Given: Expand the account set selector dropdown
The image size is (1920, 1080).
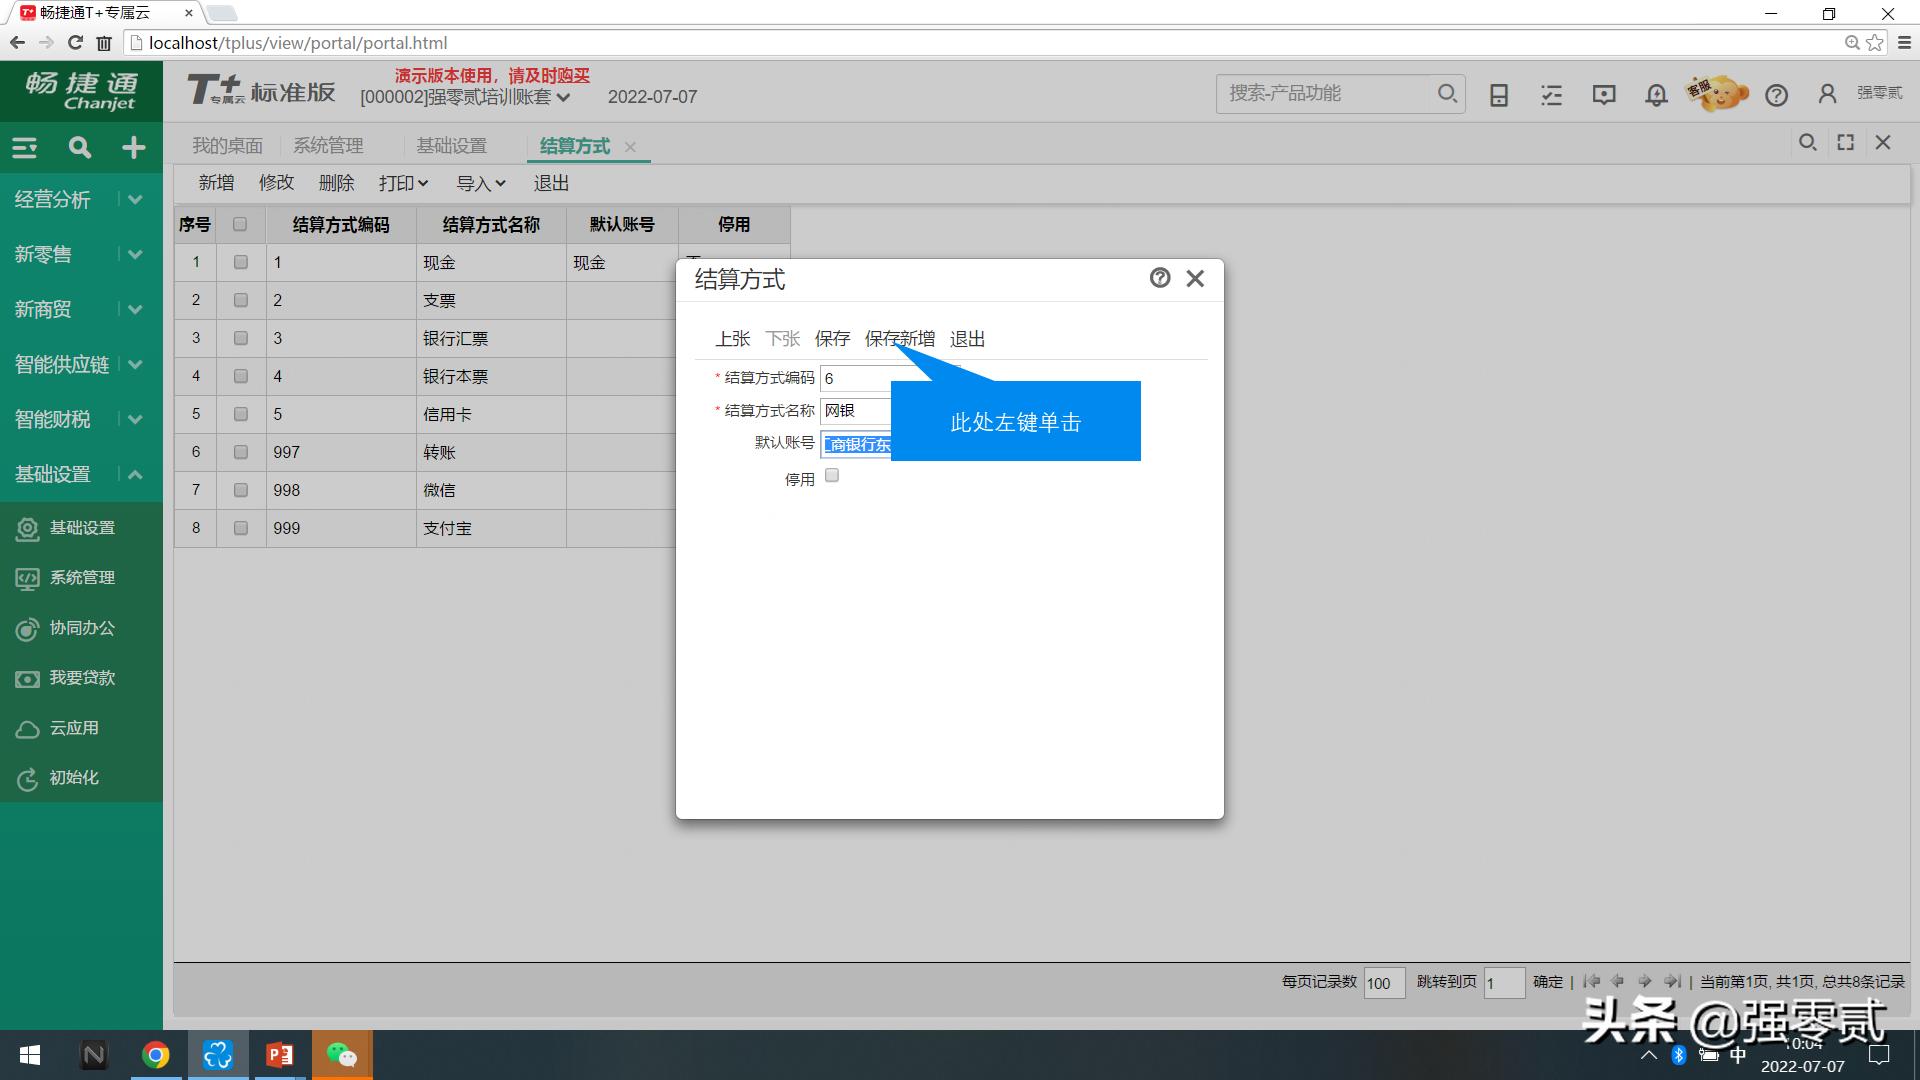Looking at the screenshot, I should point(565,97).
